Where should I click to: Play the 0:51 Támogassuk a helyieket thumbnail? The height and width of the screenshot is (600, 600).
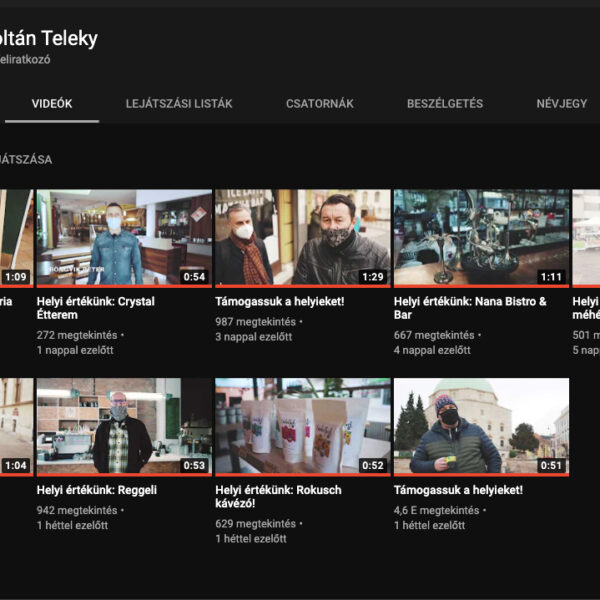pyautogui.click(x=481, y=427)
